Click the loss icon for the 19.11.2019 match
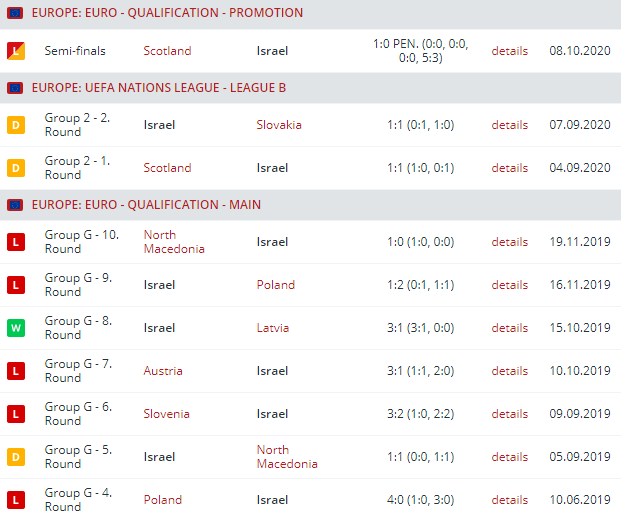The image size is (625, 517). coord(15,242)
